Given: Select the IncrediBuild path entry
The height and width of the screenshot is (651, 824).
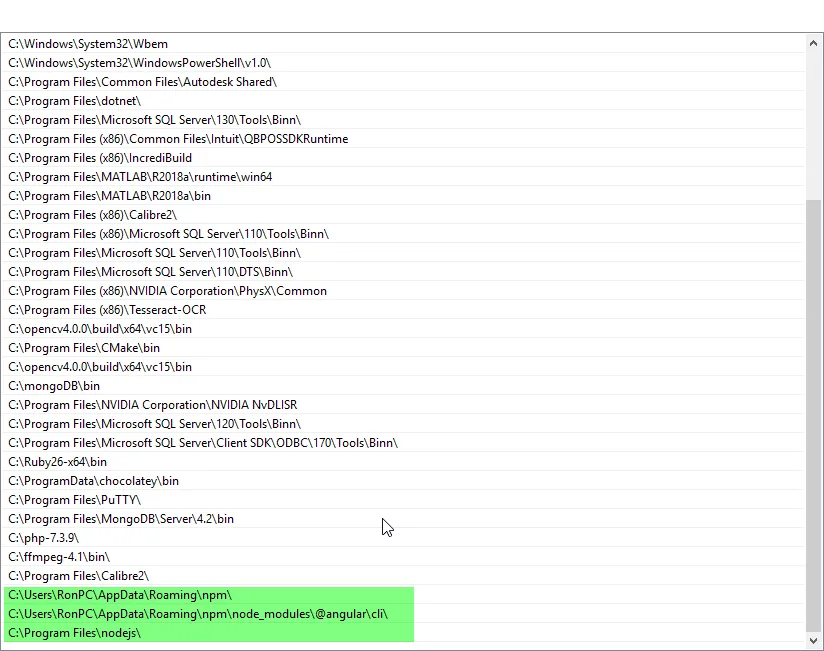Looking at the screenshot, I should point(404,158).
